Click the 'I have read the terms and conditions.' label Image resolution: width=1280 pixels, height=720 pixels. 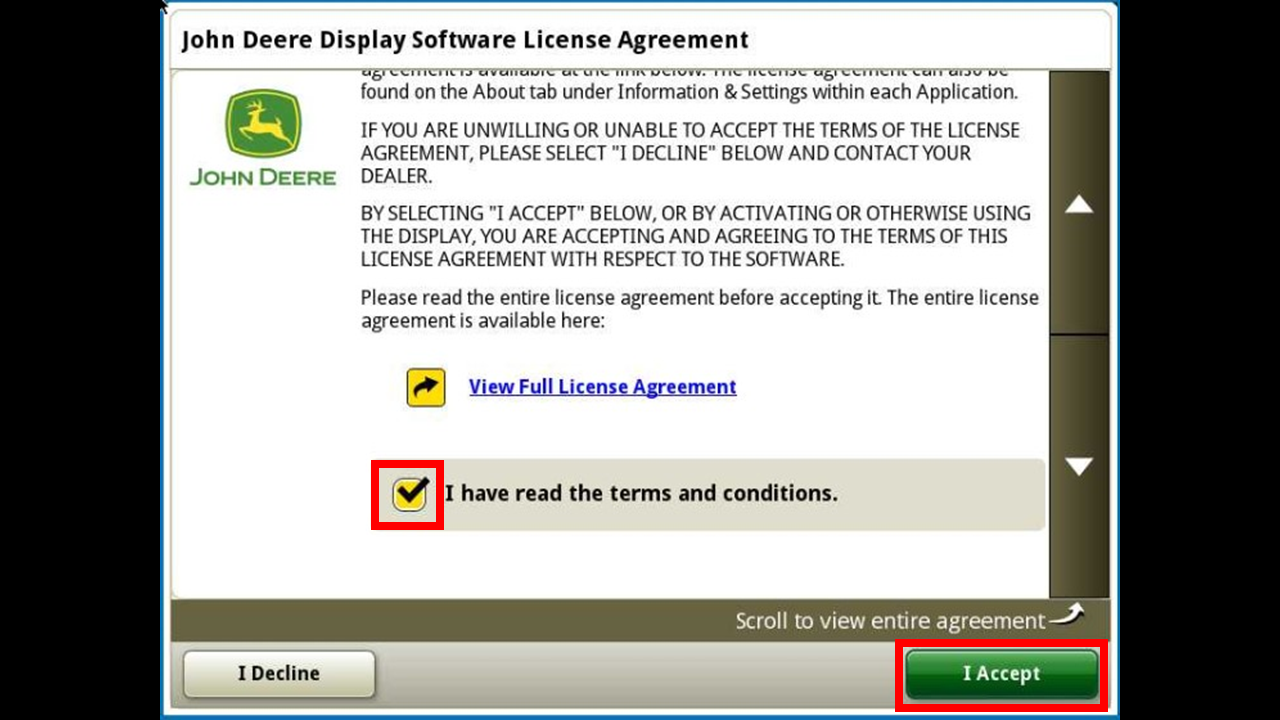[641, 493]
